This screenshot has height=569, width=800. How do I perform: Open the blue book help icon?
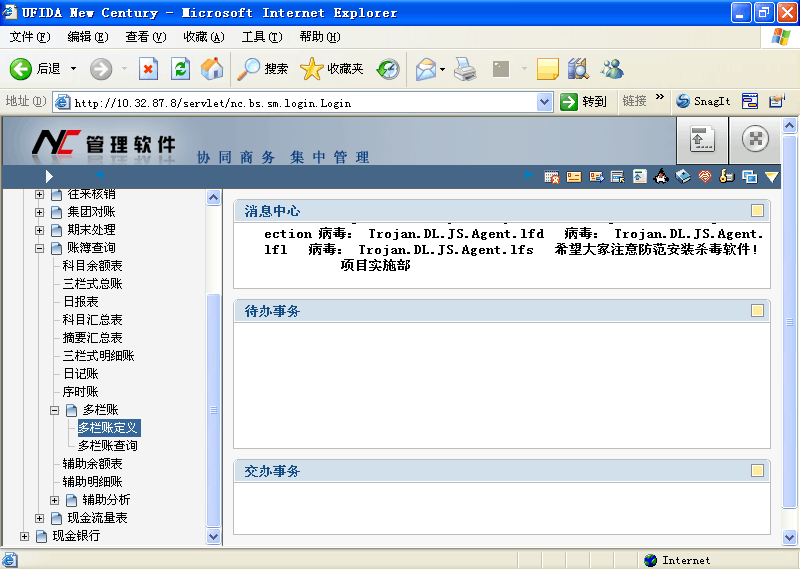click(x=683, y=177)
